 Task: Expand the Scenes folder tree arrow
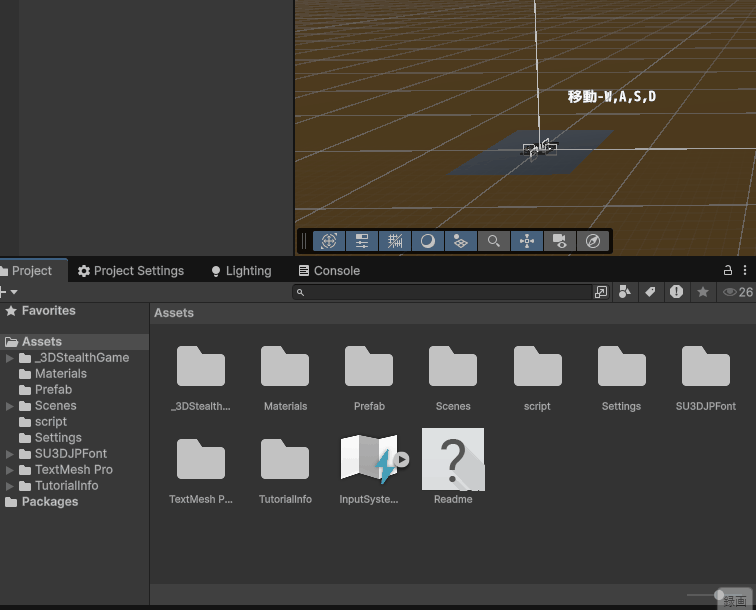click(10, 406)
